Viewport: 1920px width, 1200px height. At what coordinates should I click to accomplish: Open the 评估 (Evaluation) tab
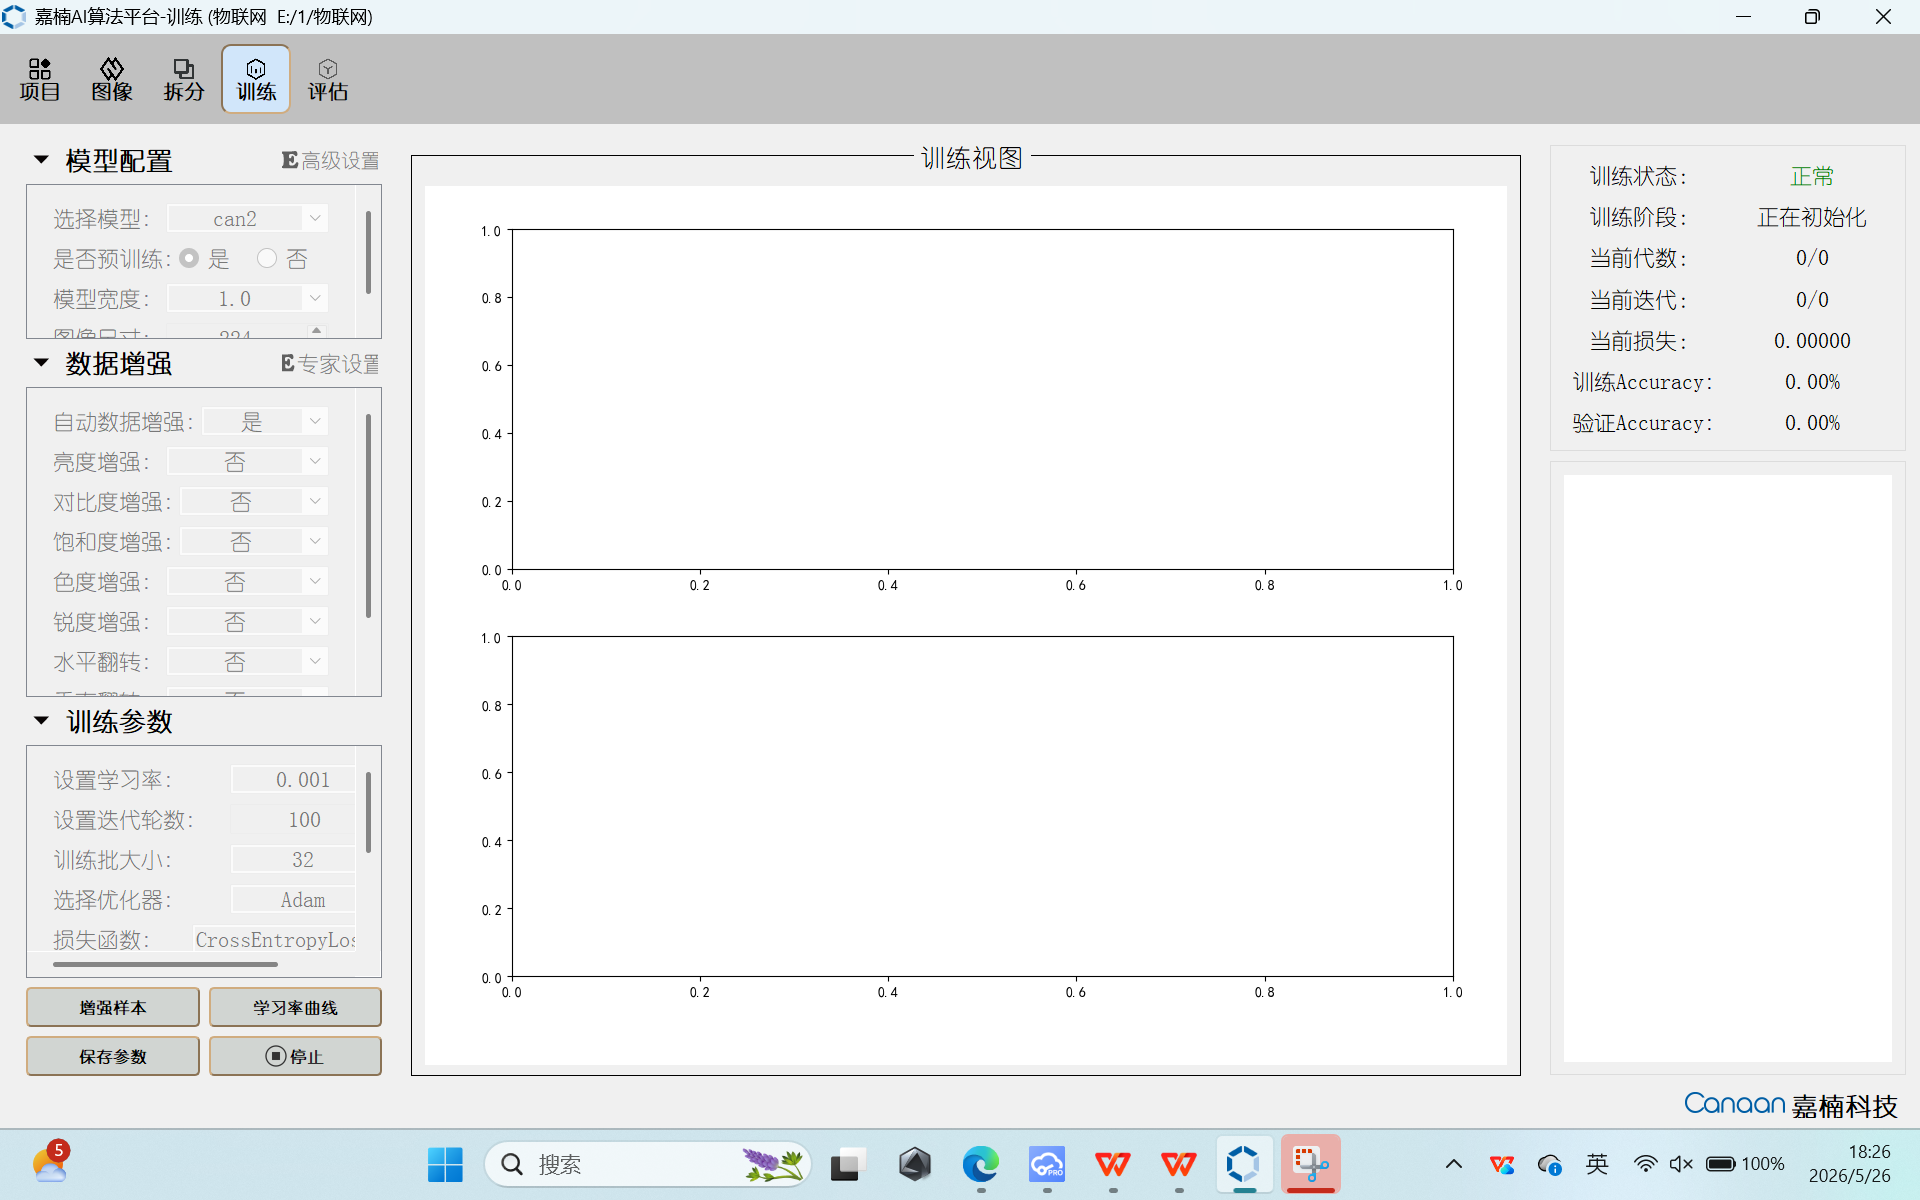tap(328, 80)
